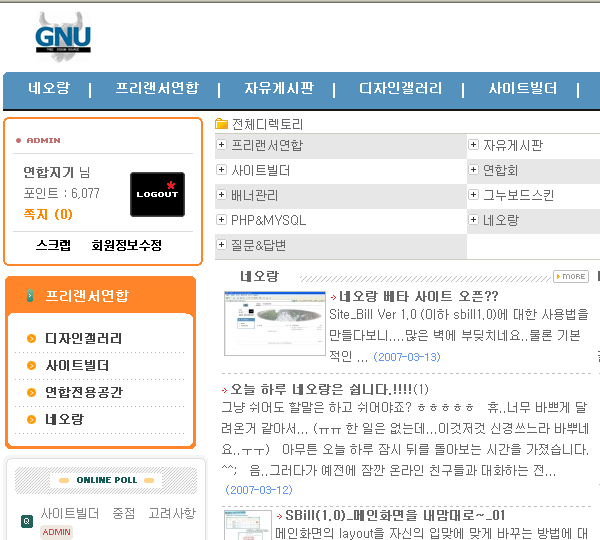Open the 쪽지 (0) messages link
The image size is (600, 540).
(x=48, y=214)
